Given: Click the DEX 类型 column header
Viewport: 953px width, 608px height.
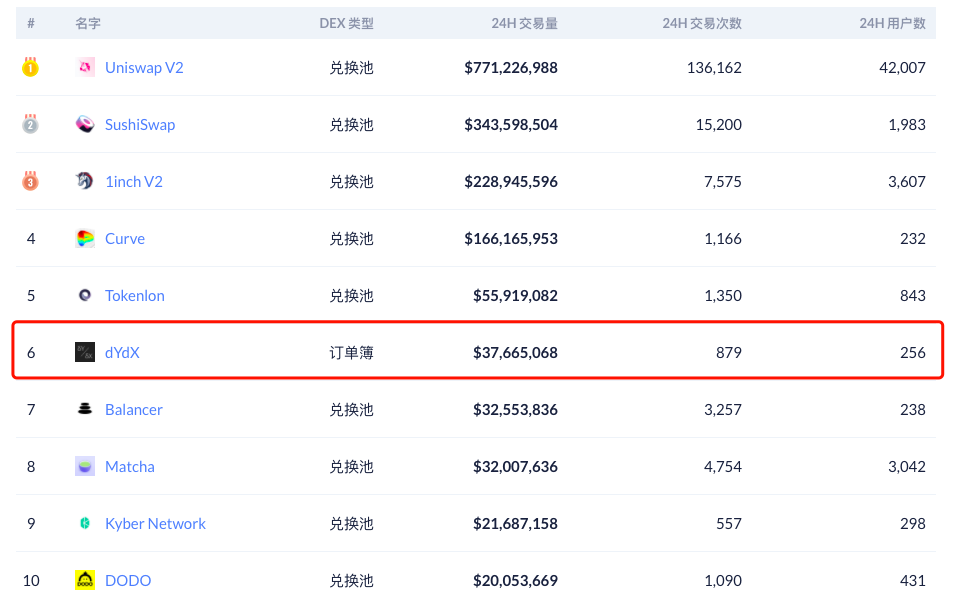Looking at the screenshot, I should click(x=346, y=23).
